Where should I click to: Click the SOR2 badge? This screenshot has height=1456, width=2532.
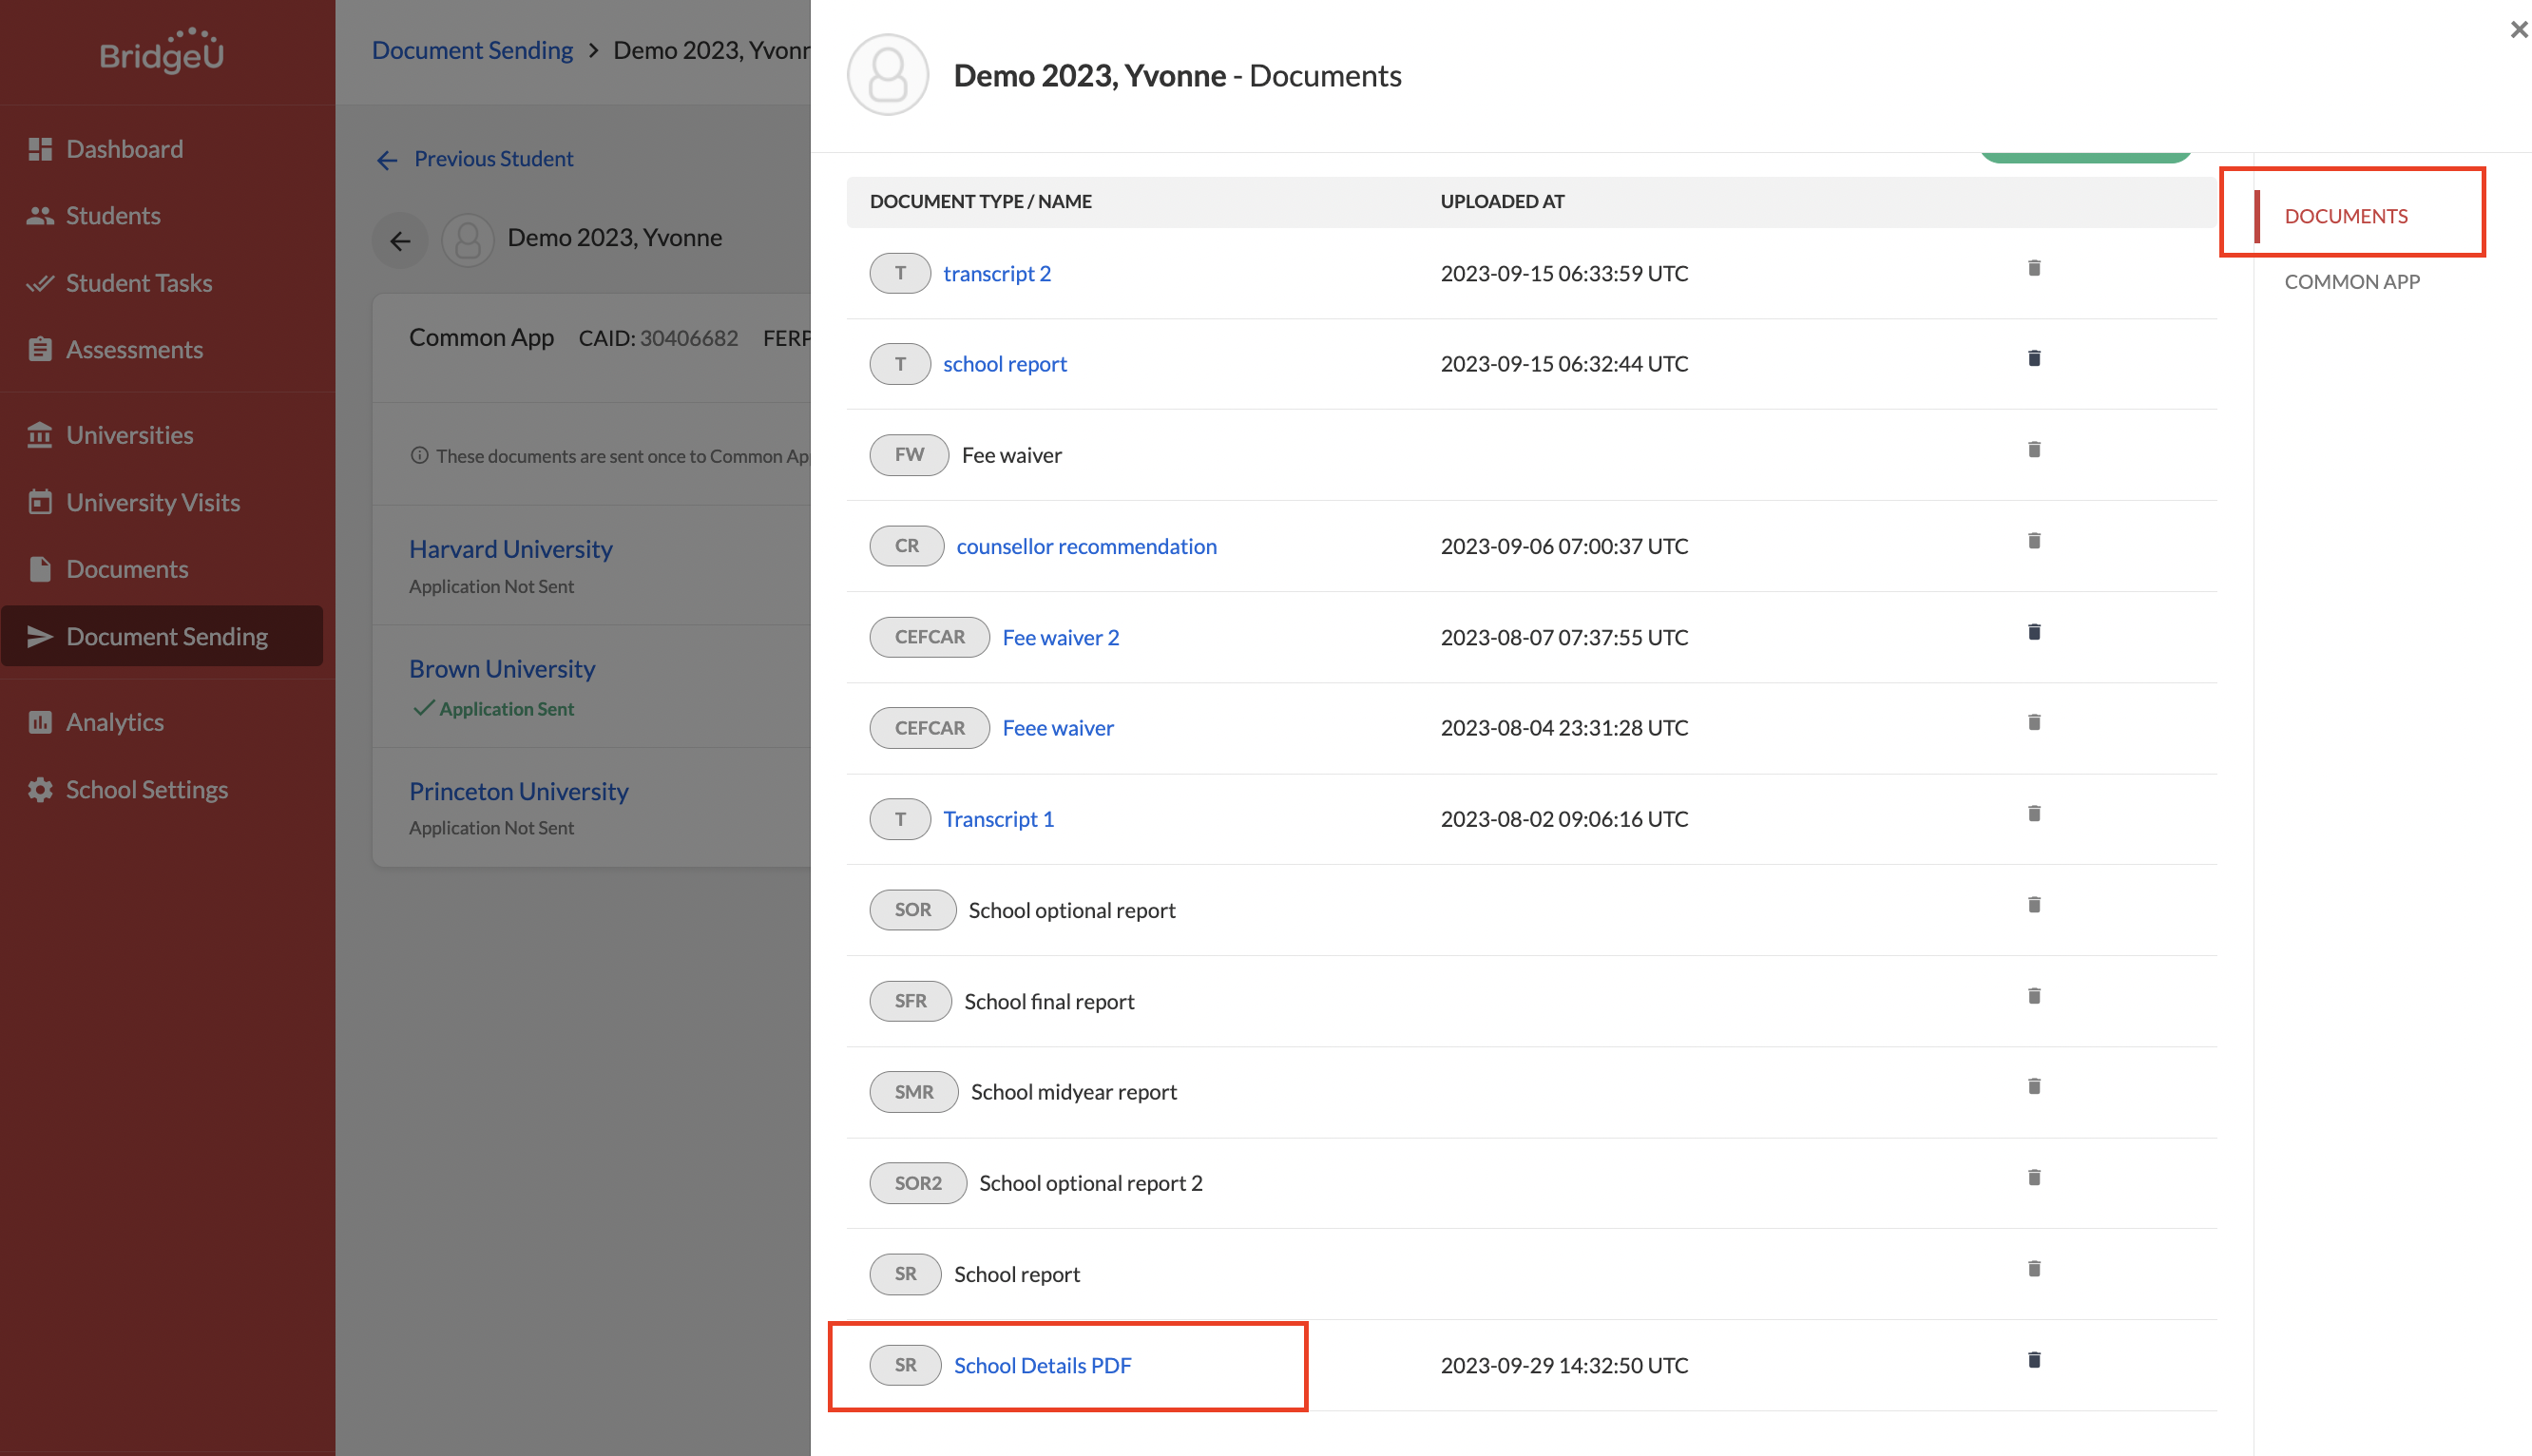click(918, 1183)
